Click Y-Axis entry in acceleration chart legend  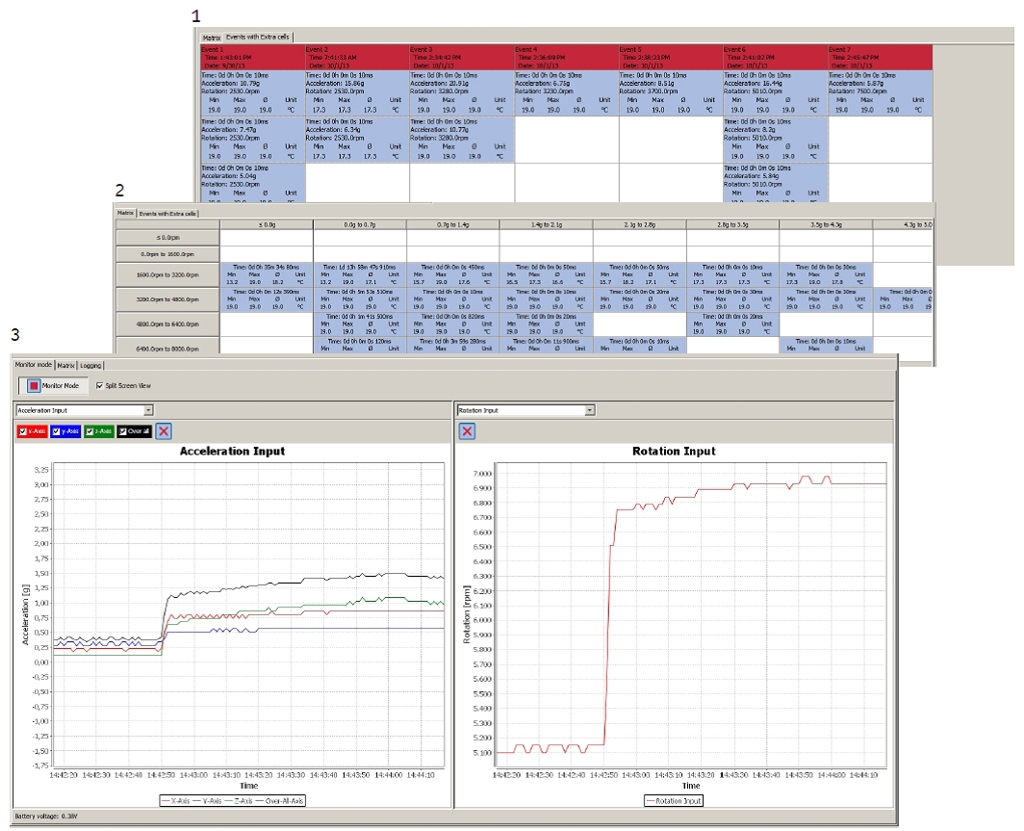207,800
